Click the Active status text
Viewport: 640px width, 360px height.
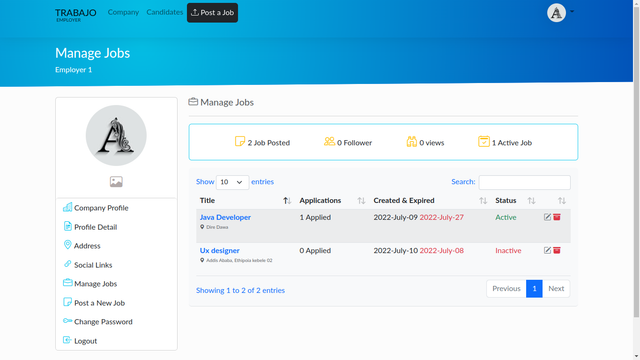click(x=506, y=217)
